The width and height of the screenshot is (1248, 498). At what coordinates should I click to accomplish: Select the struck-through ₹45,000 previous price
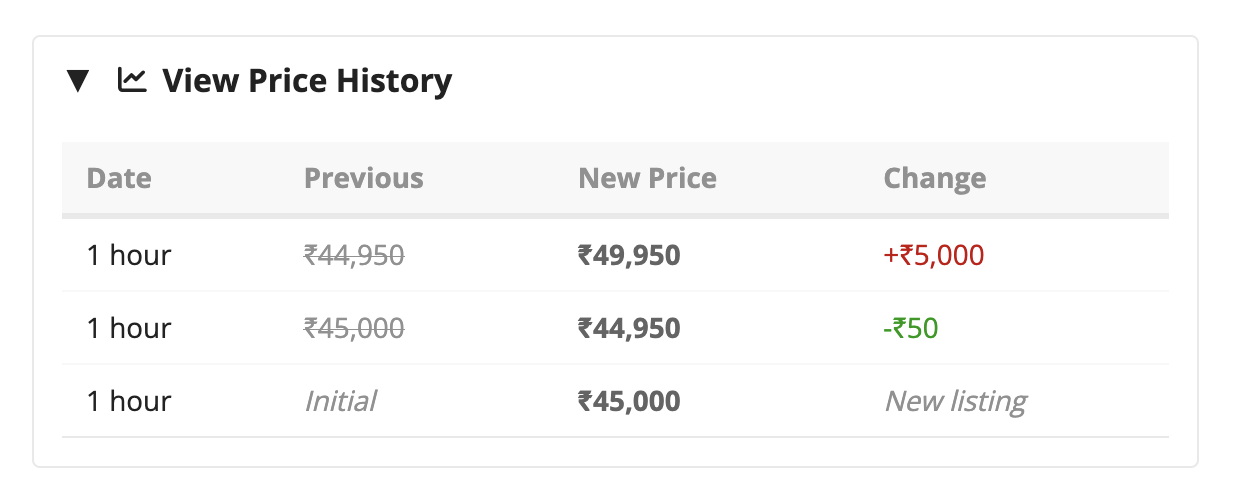point(354,328)
